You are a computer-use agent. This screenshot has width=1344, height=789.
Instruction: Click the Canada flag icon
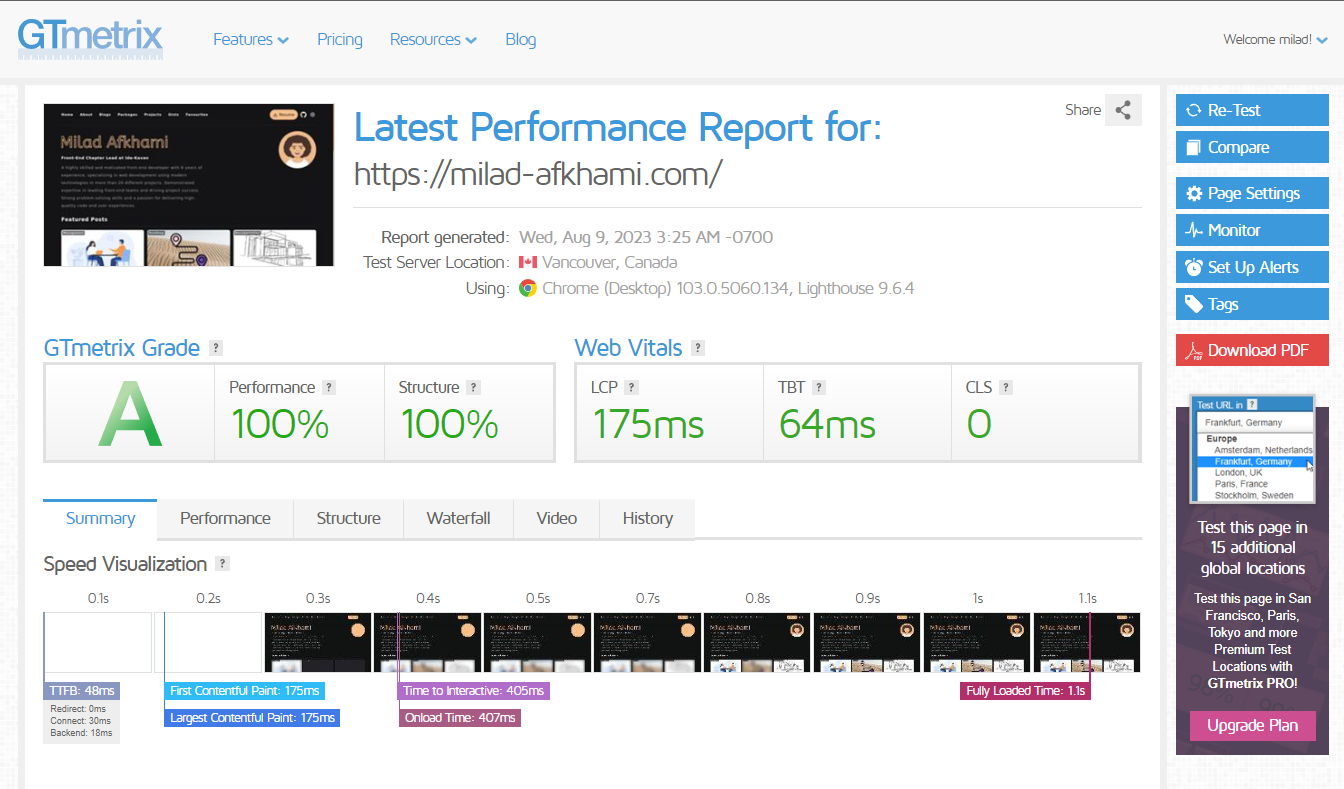pyautogui.click(x=528, y=262)
